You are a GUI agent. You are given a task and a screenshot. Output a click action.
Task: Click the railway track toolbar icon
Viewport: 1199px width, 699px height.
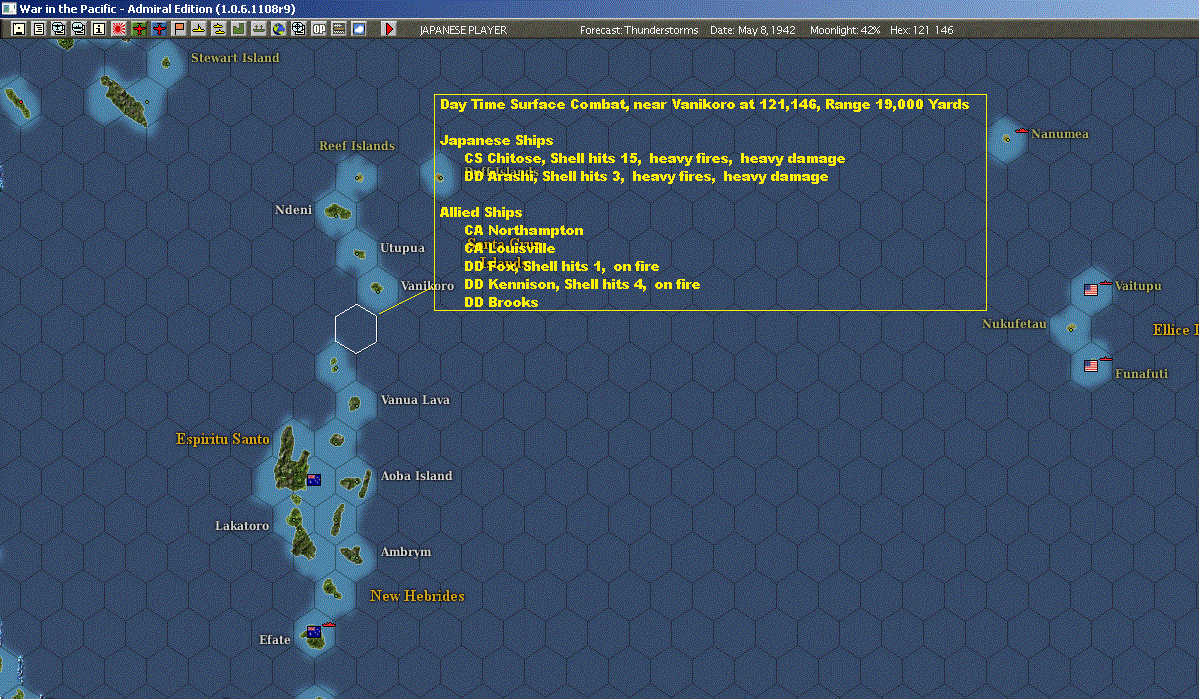click(339, 29)
